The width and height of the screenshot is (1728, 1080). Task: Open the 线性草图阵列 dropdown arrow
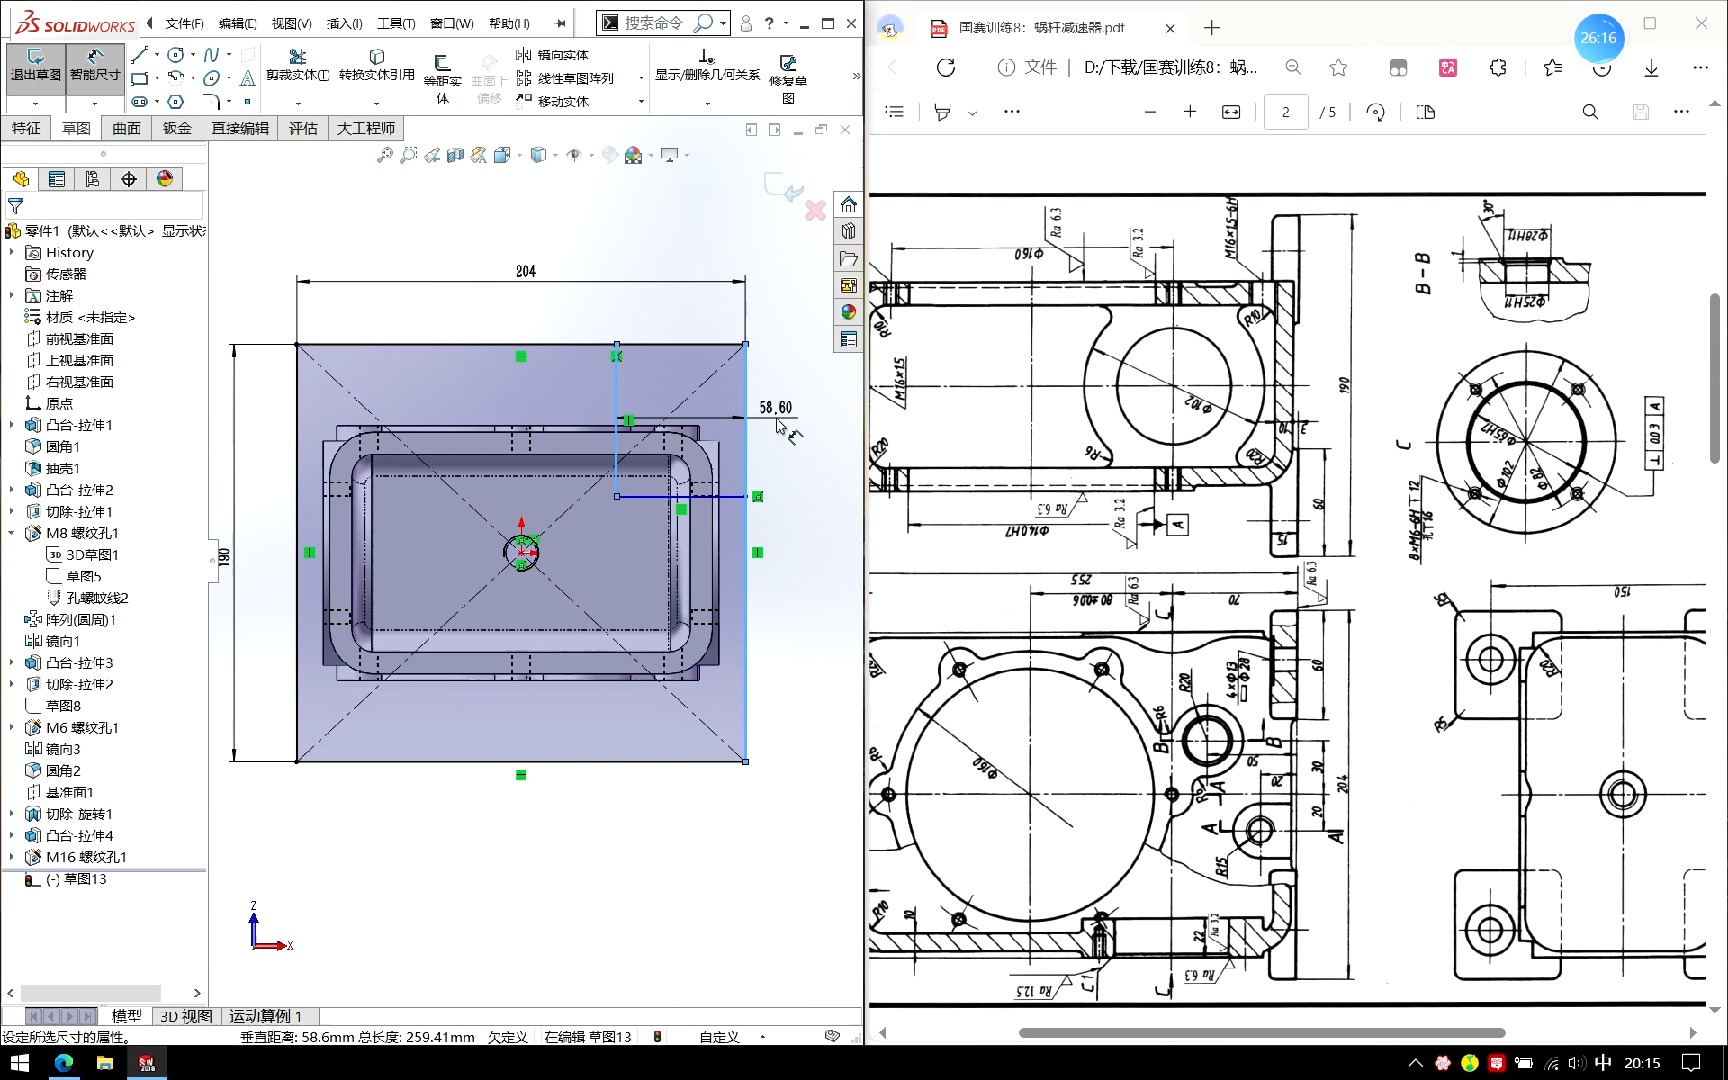coord(641,78)
